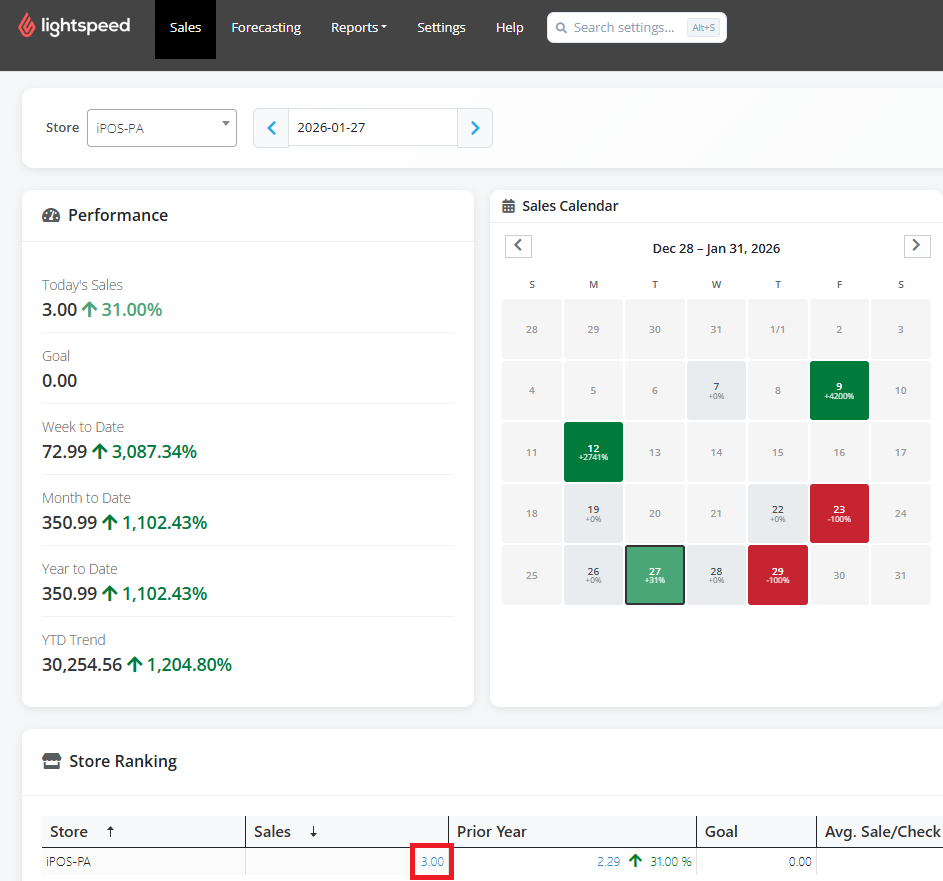Open the Forecasting tab
This screenshot has width=943, height=881.
[x=266, y=28]
